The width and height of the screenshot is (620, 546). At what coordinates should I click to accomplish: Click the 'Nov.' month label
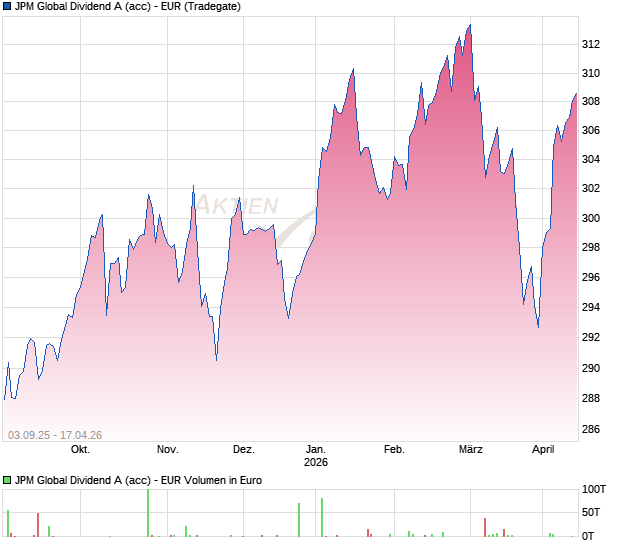click(168, 450)
